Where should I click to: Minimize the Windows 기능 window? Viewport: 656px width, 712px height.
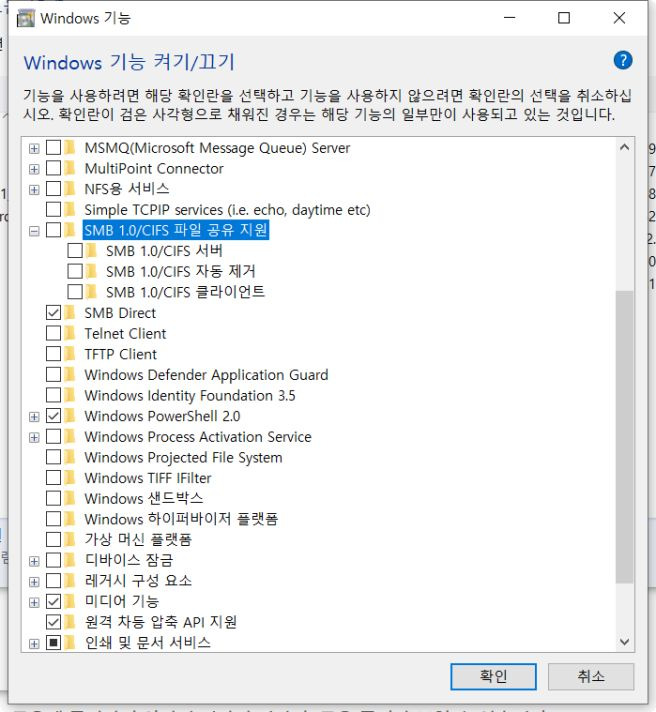pyautogui.click(x=510, y=18)
